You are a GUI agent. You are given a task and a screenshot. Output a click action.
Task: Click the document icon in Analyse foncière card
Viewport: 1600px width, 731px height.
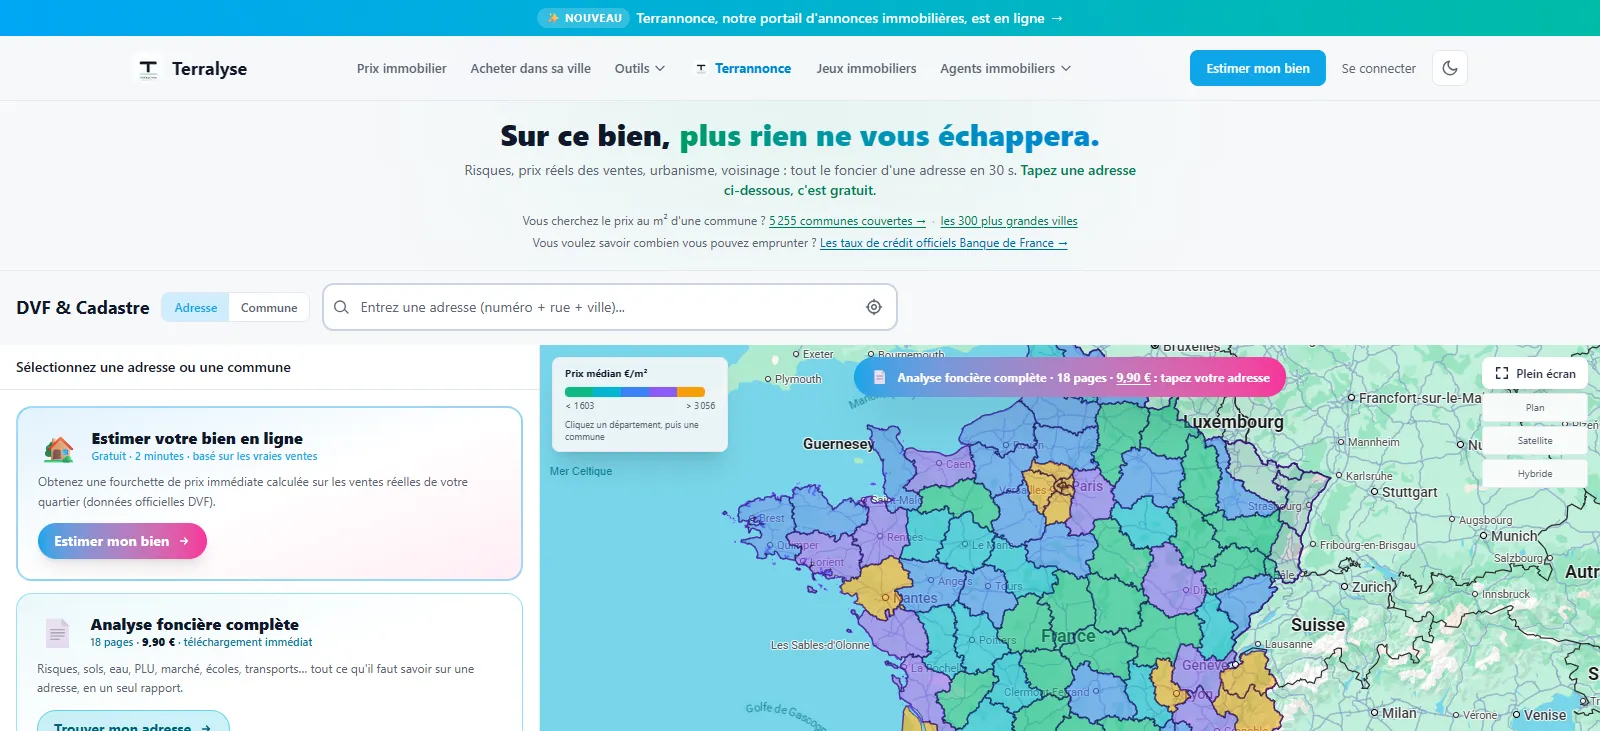coord(58,633)
